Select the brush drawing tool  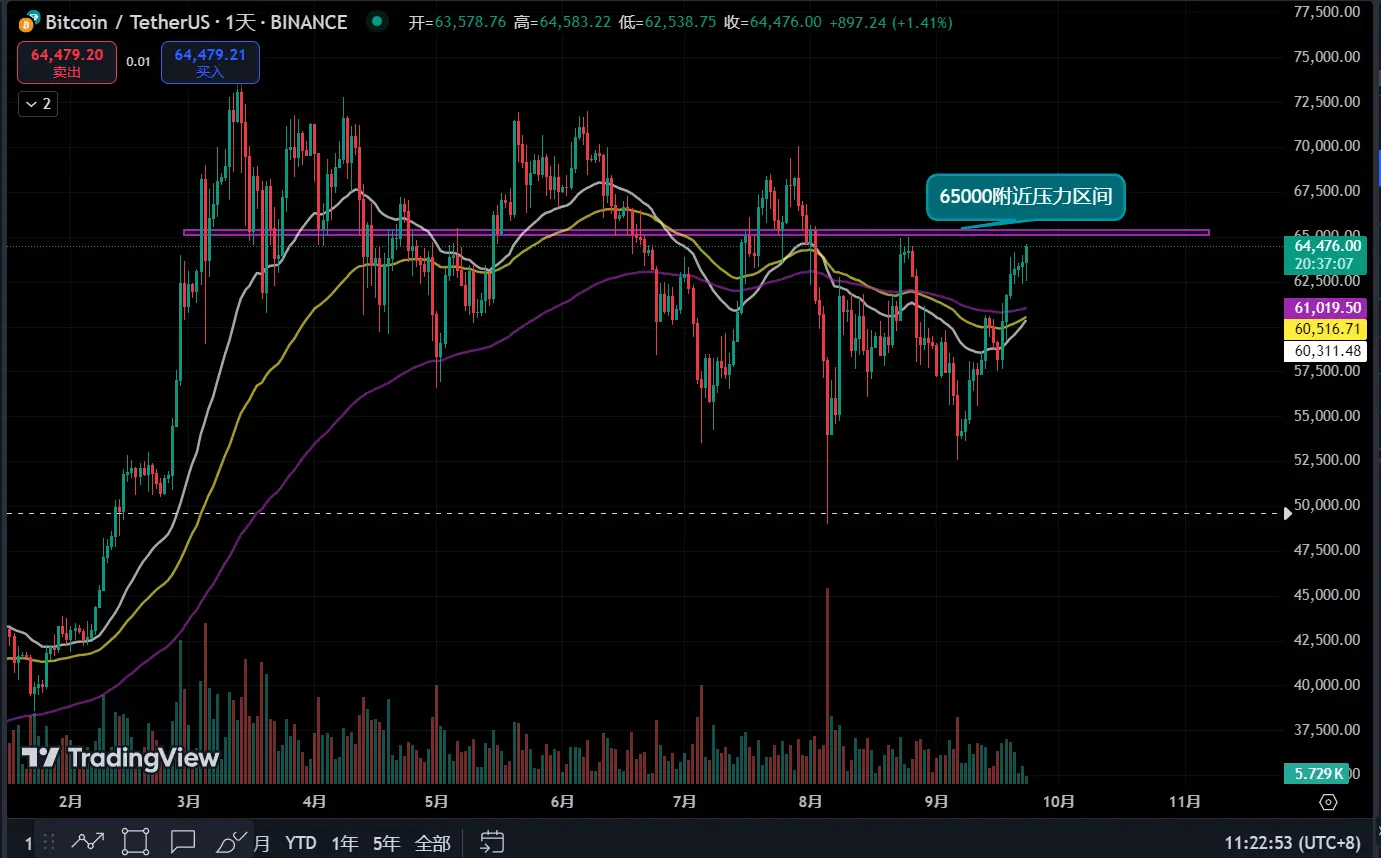click(x=230, y=842)
